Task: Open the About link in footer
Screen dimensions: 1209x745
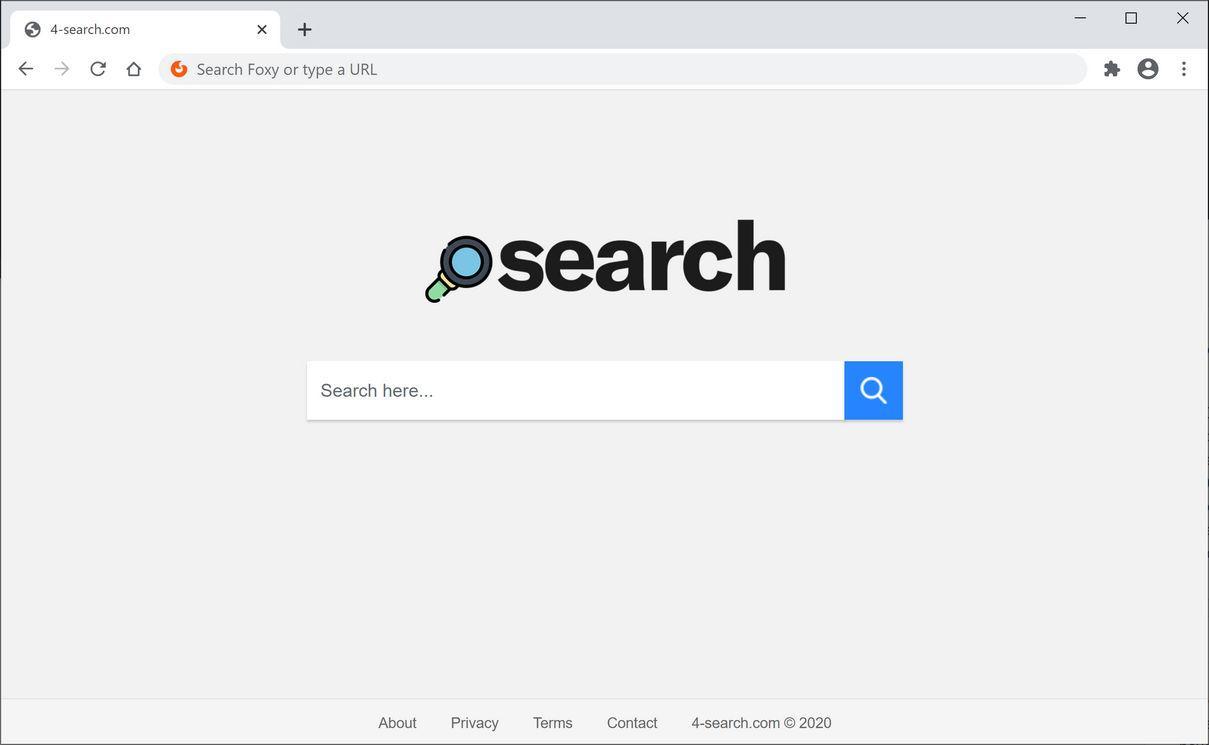Action: coord(397,723)
